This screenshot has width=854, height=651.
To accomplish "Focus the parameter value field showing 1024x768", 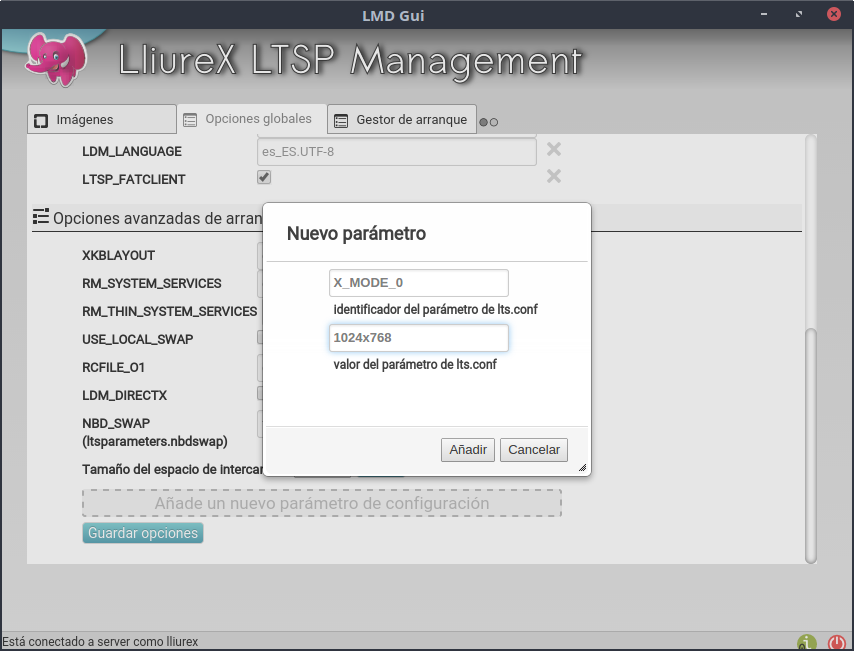I will 418,338.
